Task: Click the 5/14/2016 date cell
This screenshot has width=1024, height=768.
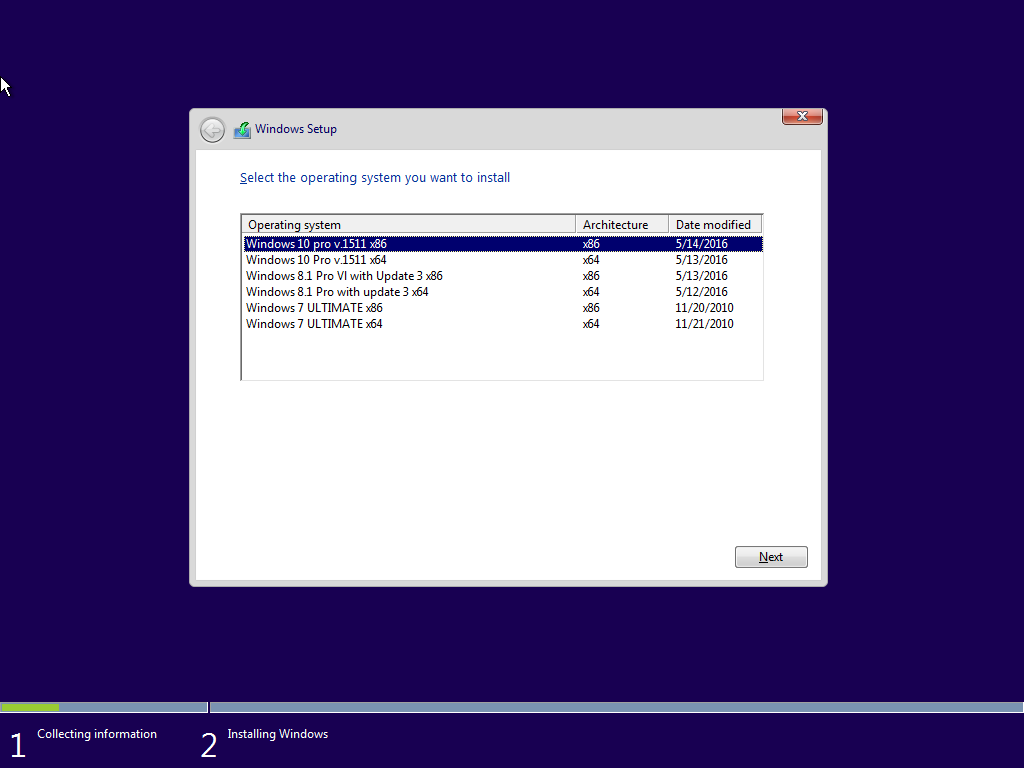Action: 701,244
